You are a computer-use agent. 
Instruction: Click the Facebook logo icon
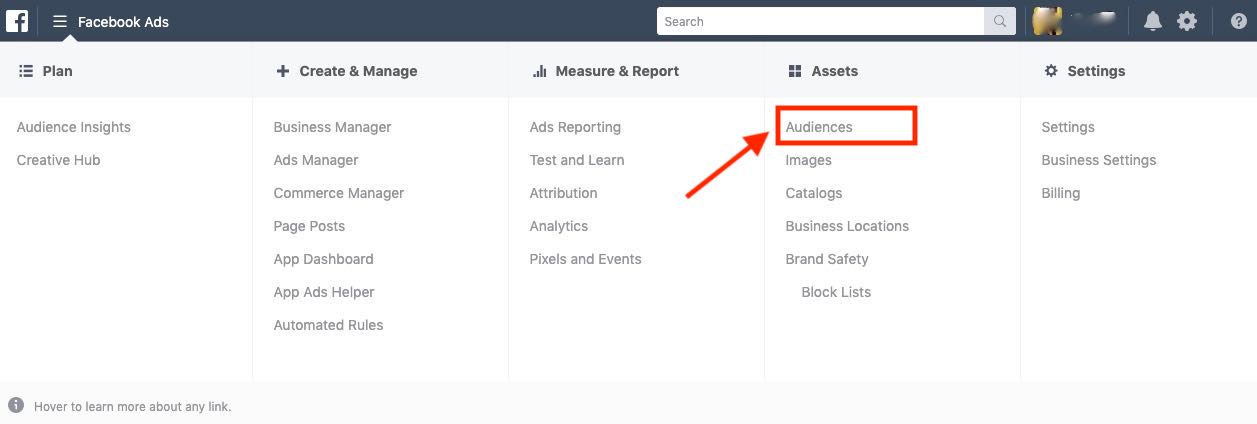[17, 21]
